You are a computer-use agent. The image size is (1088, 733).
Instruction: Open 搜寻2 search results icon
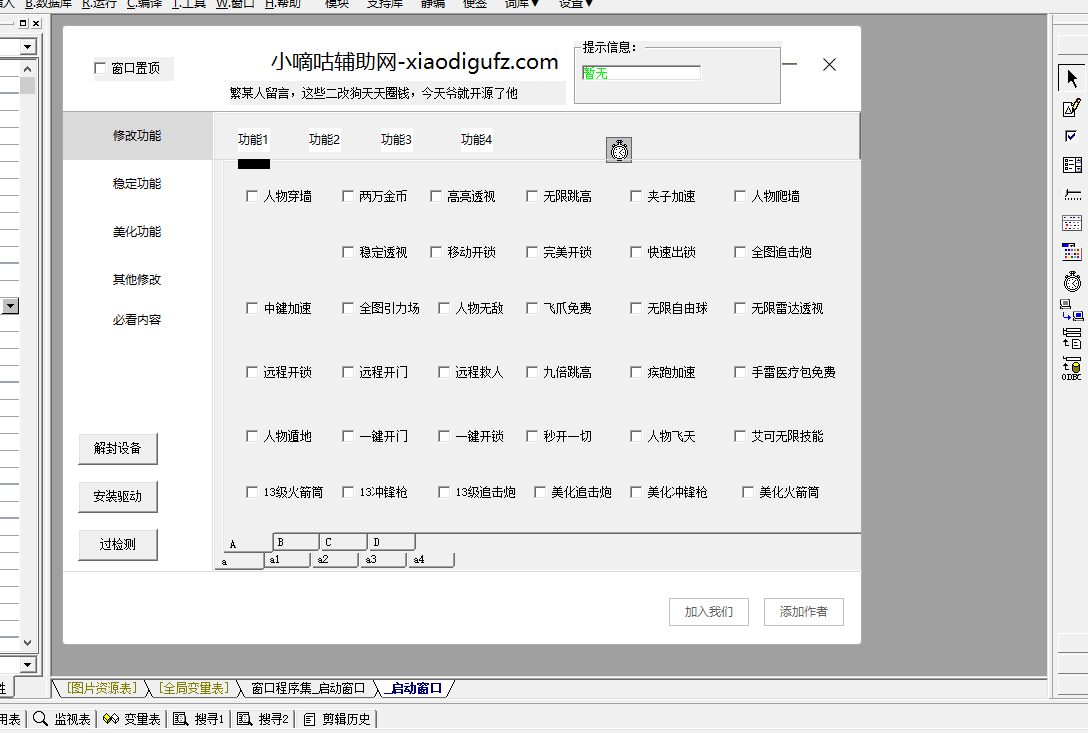click(x=244, y=718)
